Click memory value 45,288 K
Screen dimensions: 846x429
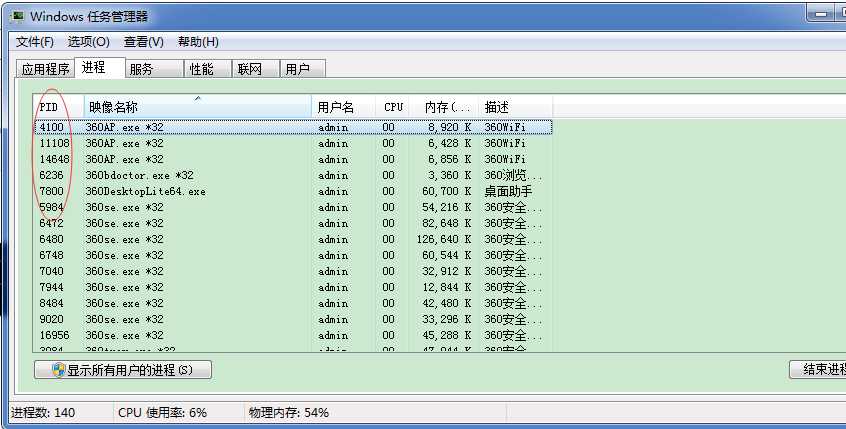(447, 335)
